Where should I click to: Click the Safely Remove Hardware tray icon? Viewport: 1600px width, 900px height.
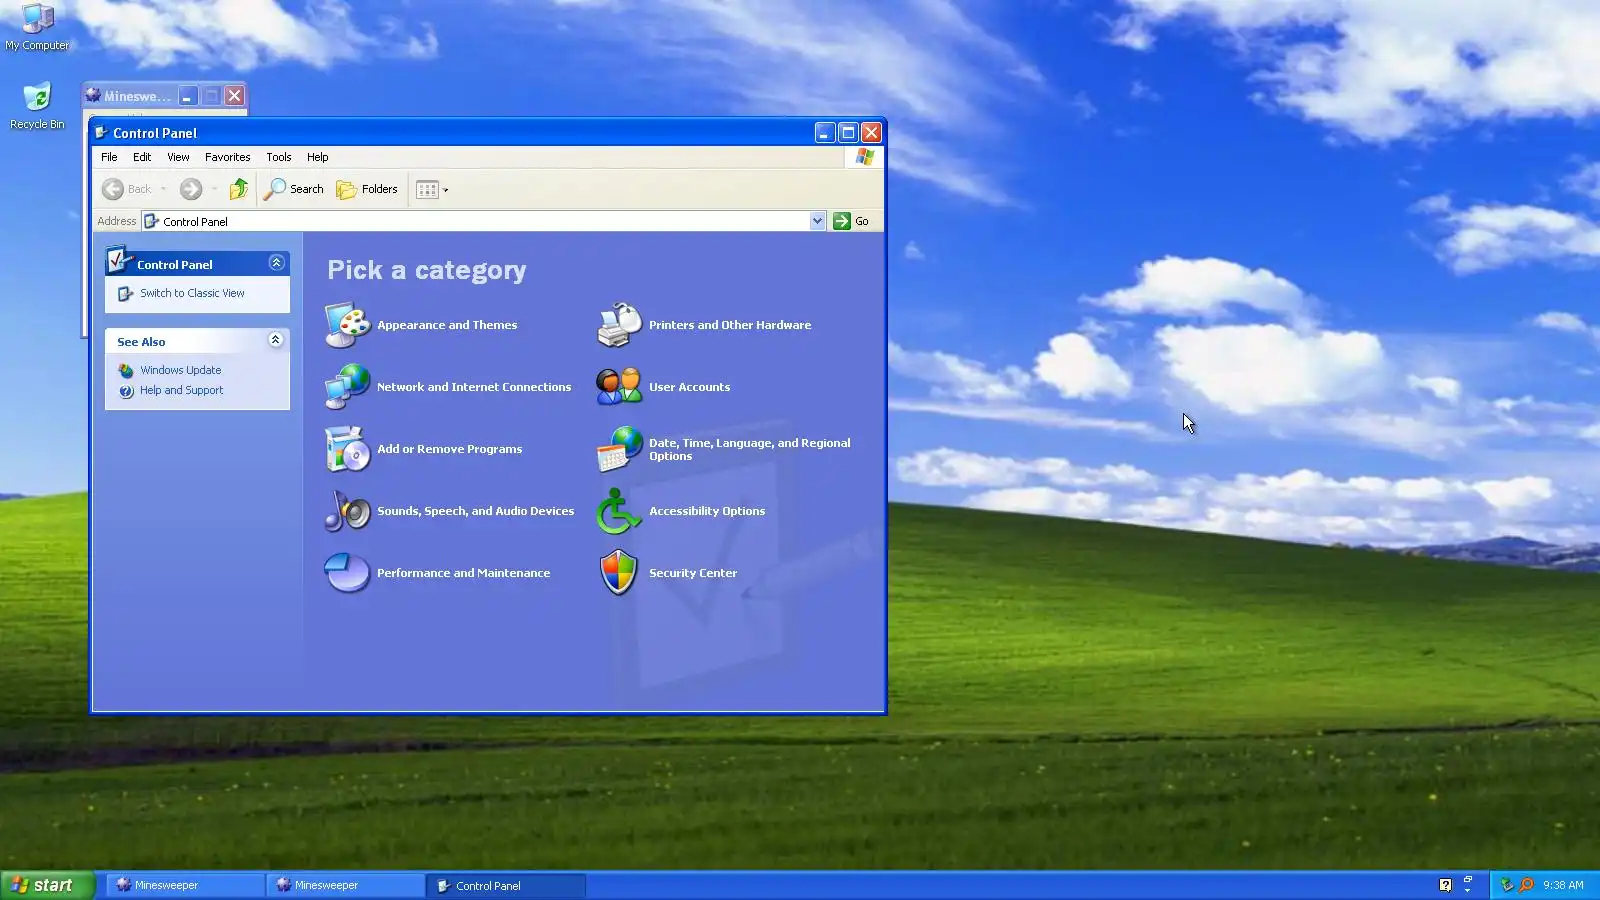pyautogui.click(x=1507, y=885)
